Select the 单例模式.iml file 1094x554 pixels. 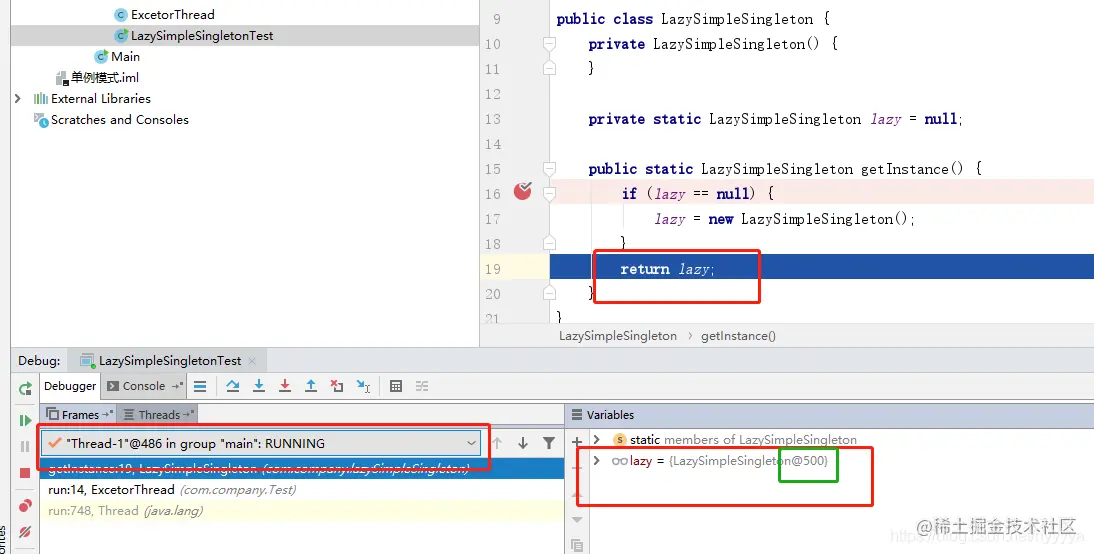pyautogui.click(x=105, y=77)
